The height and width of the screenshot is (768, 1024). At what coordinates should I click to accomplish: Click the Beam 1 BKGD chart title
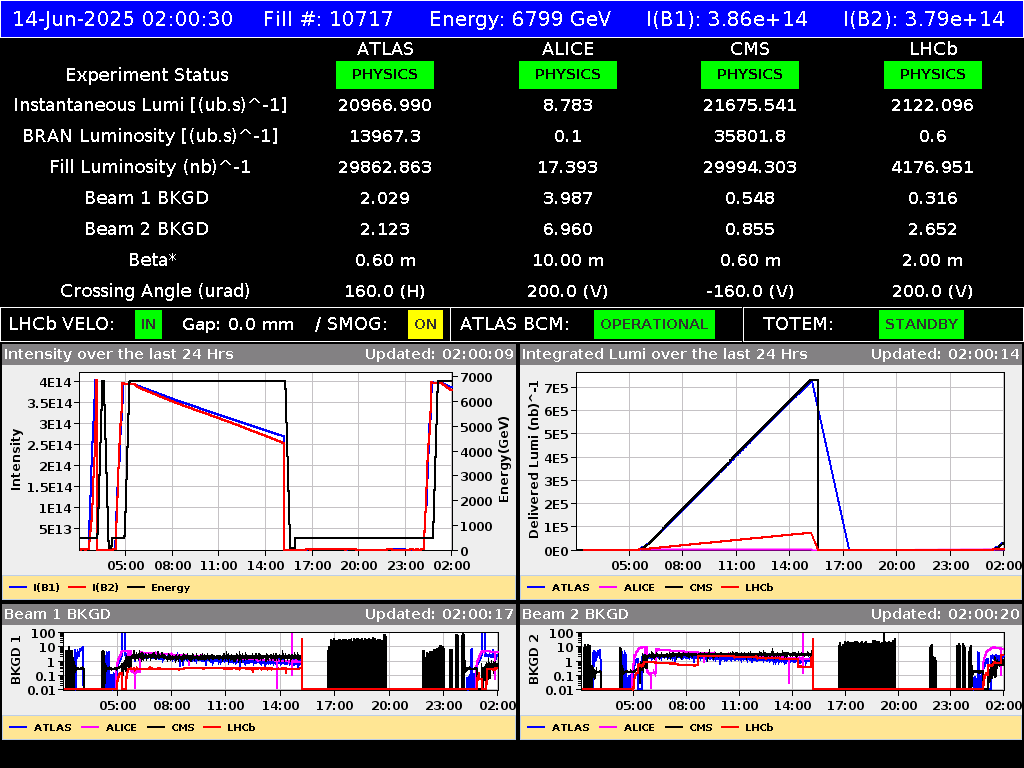[57, 614]
